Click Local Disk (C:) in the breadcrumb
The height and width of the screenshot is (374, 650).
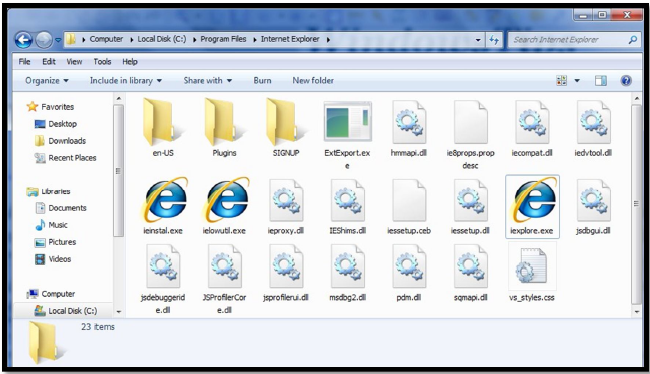click(x=162, y=39)
